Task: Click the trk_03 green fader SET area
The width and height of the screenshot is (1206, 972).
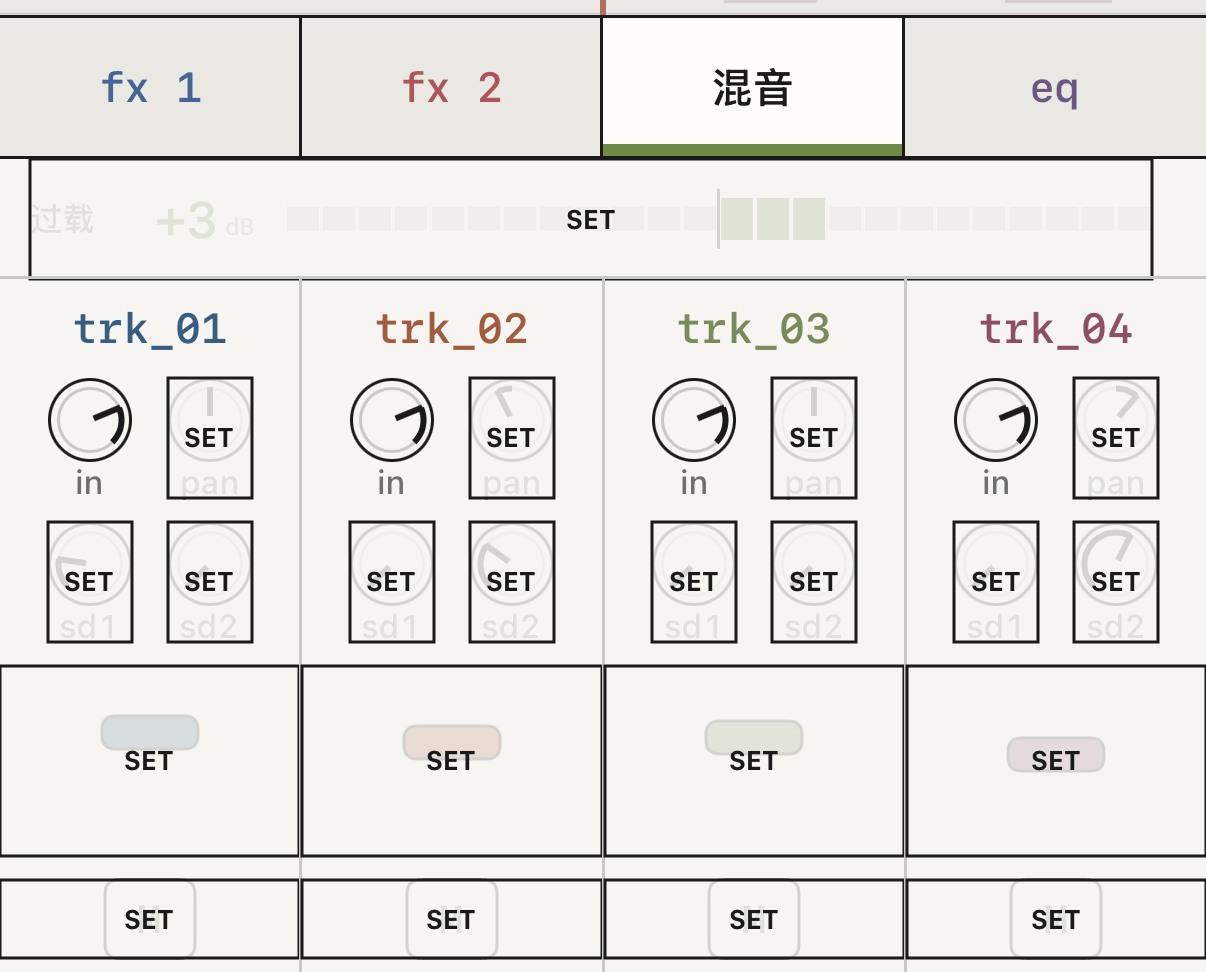Action: pyautogui.click(x=754, y=761)
